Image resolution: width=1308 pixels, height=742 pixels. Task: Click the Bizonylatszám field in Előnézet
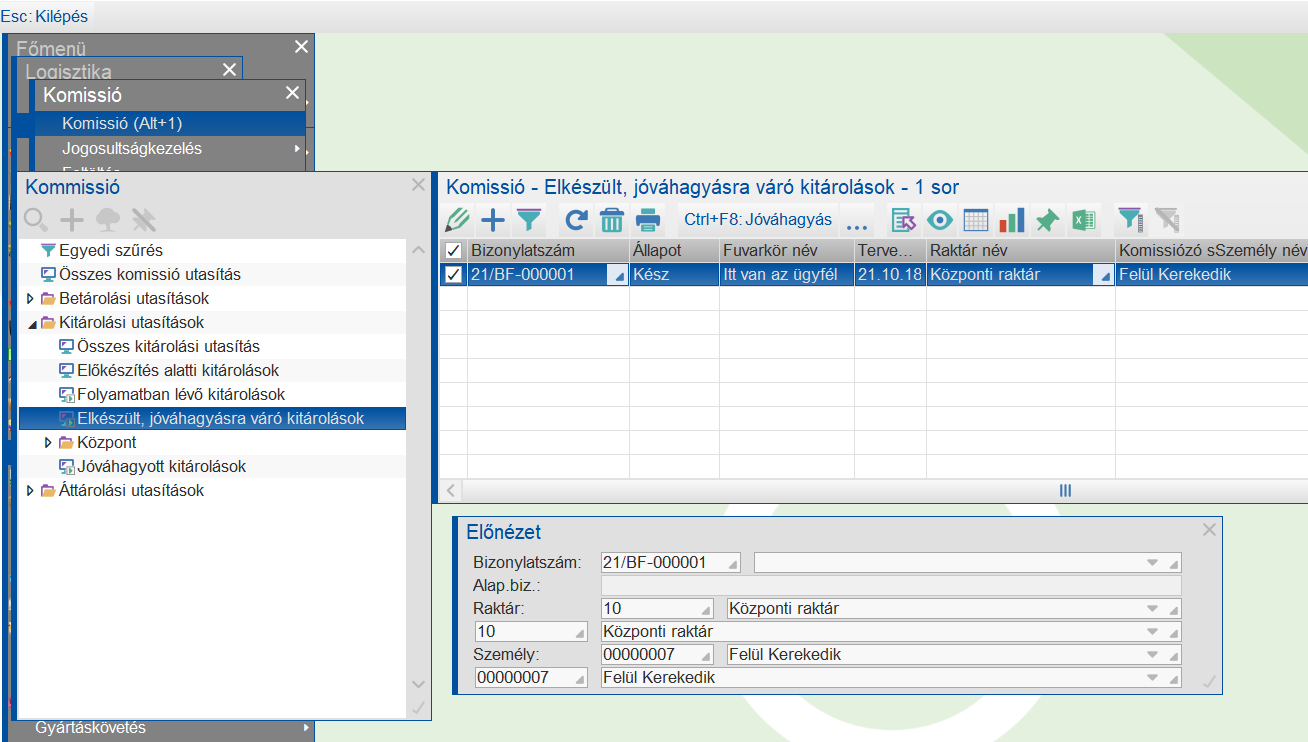click(671, 562)
